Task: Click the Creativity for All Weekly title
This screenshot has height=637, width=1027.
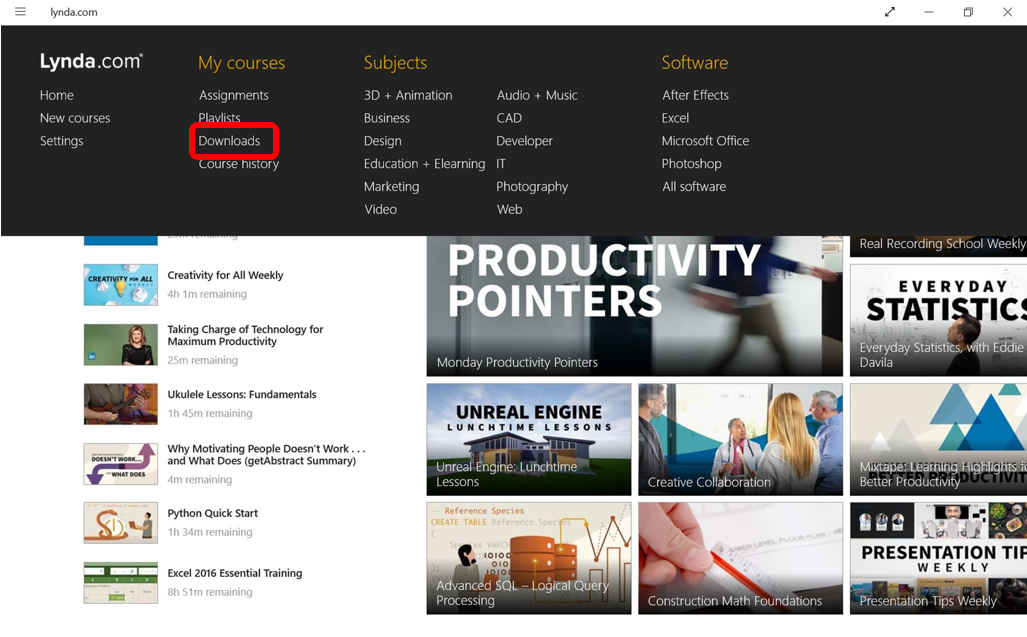Action: tap(225, 275)
